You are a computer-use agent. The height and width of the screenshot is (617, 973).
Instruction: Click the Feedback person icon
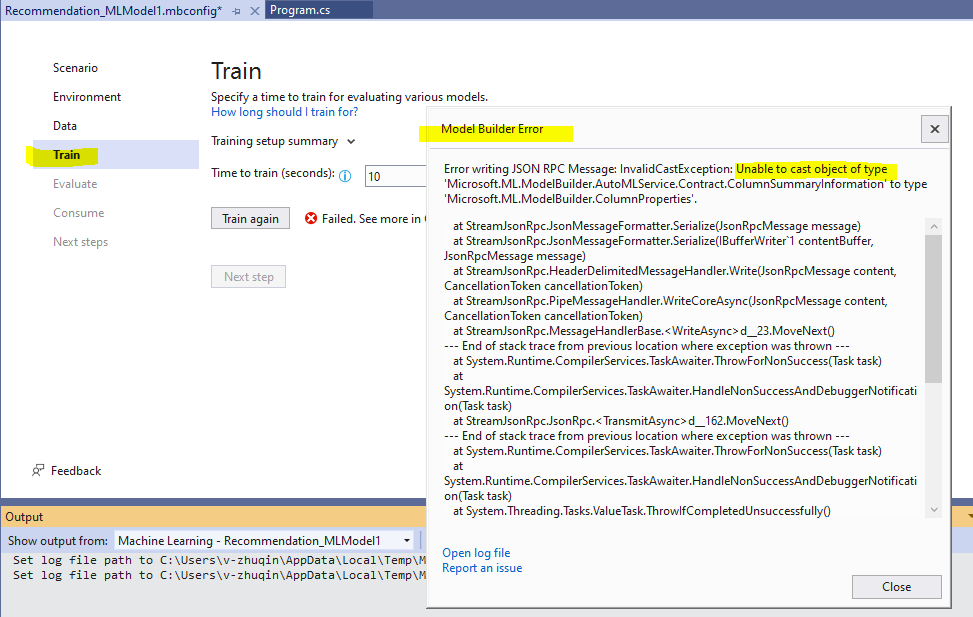(x=38, y=471)
